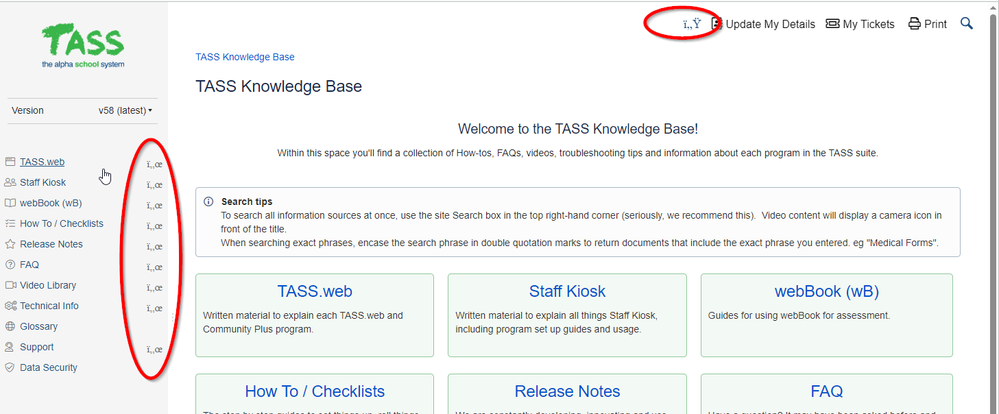
Task: Click the Staff Kiosk card description text
Action: [x=557, y=322]
